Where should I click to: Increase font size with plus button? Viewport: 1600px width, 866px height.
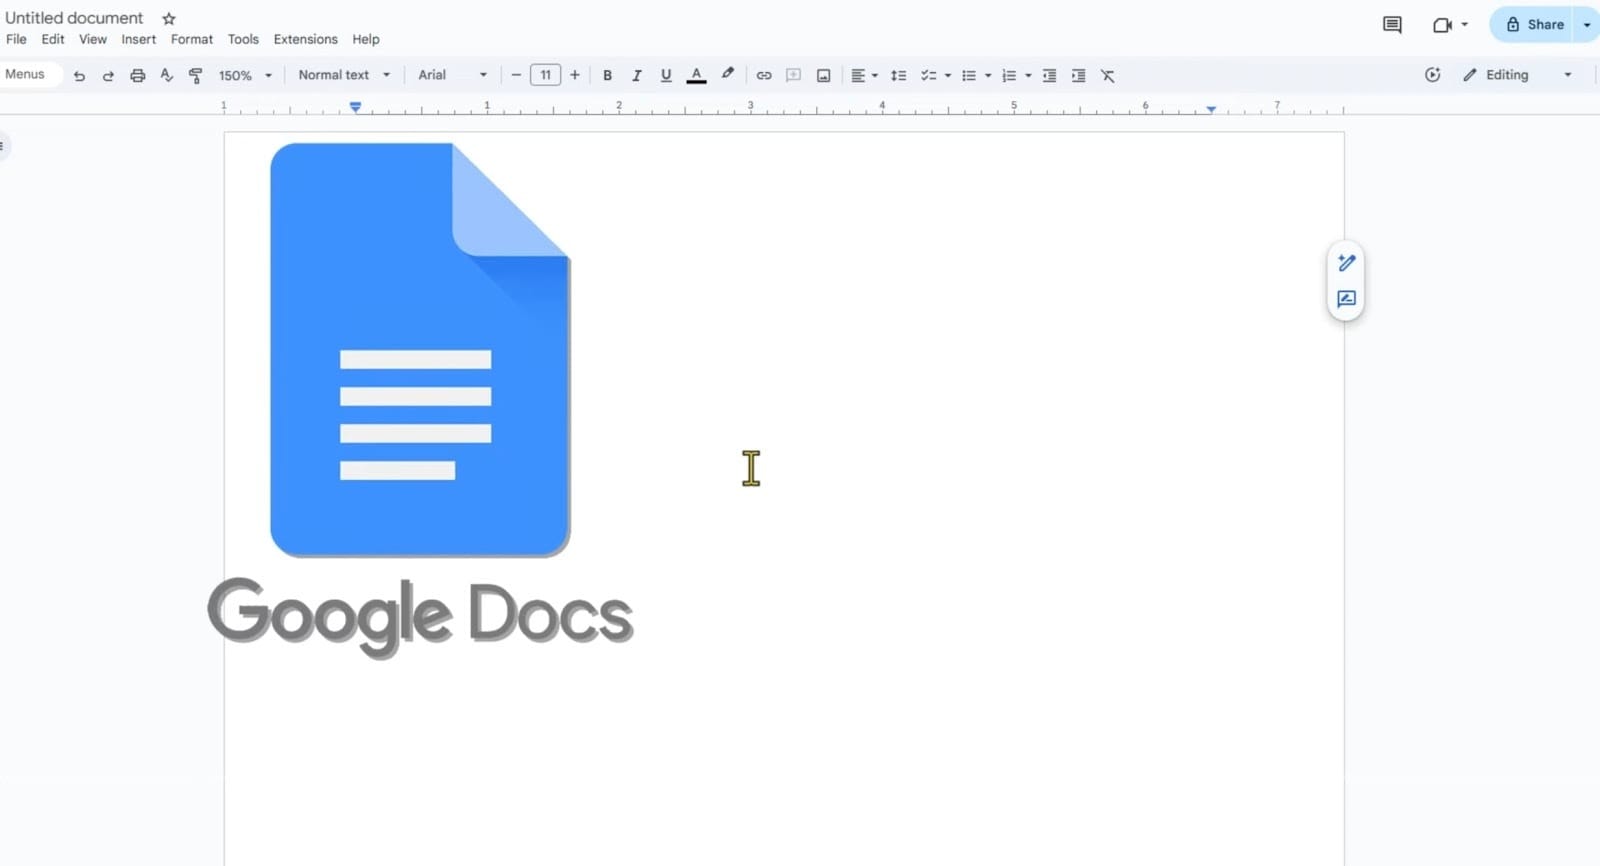[575, 75]
